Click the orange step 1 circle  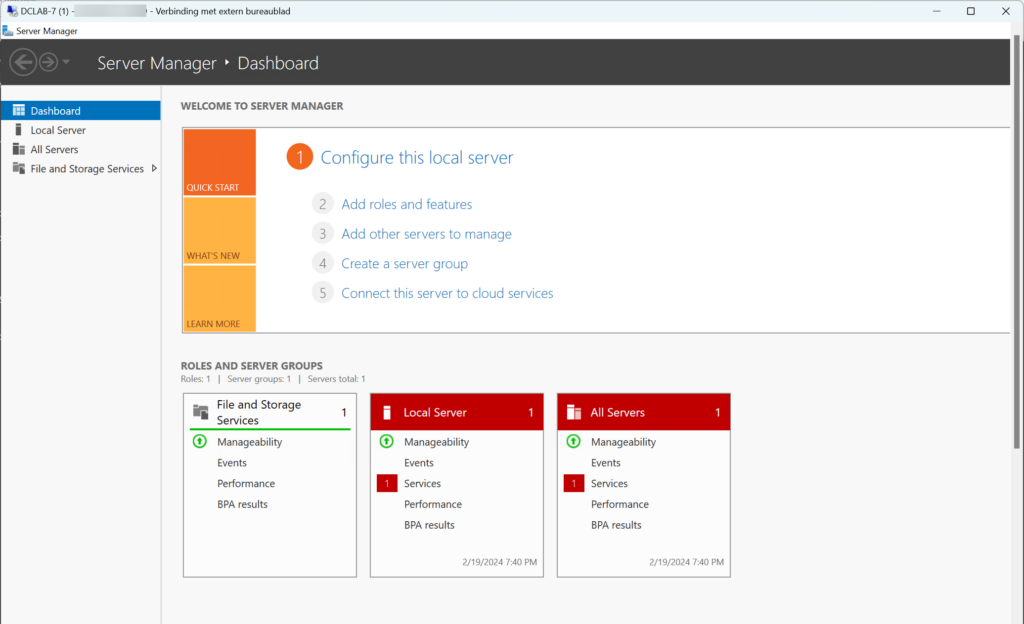300,157
